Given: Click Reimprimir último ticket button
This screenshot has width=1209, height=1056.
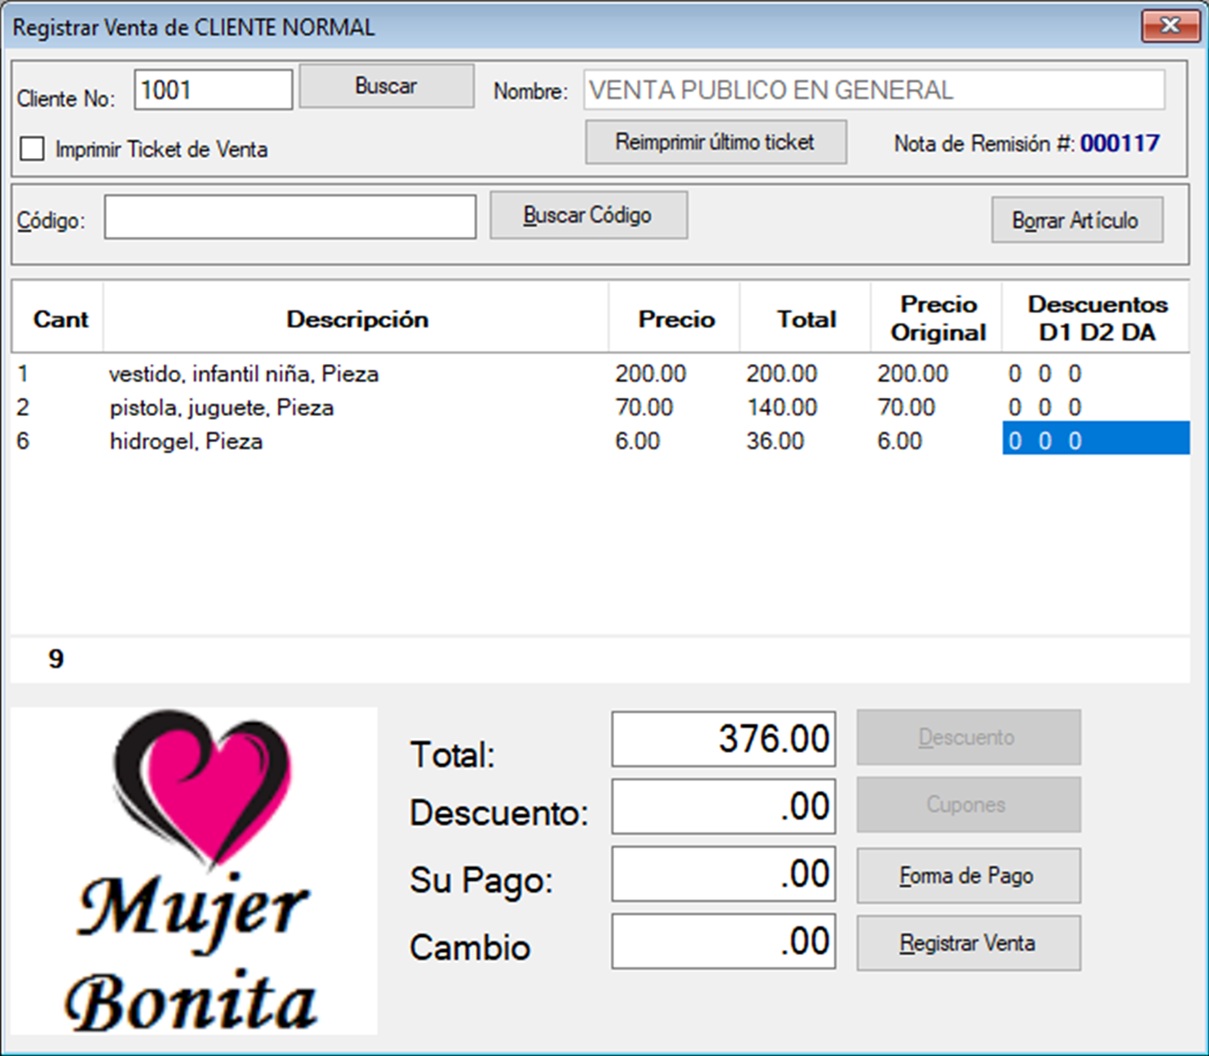Looking at the screenshot, I should (715, 142).
